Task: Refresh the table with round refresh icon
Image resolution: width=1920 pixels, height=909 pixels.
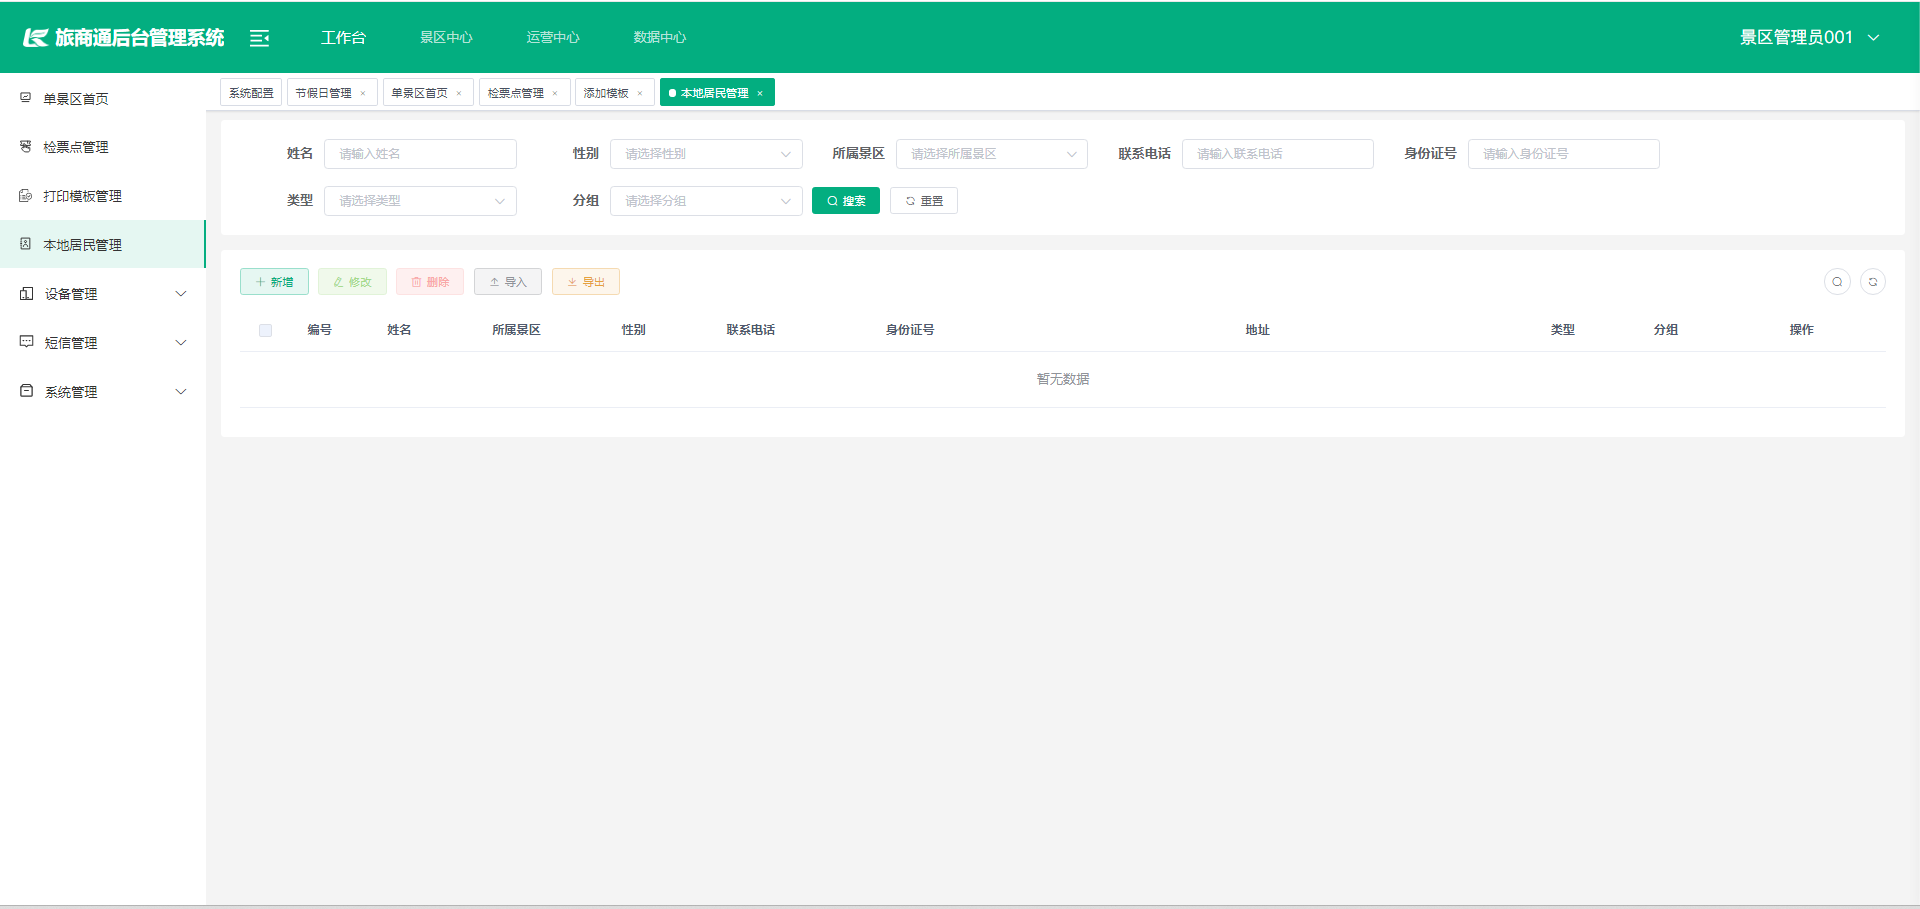Action: (1873, 282)
